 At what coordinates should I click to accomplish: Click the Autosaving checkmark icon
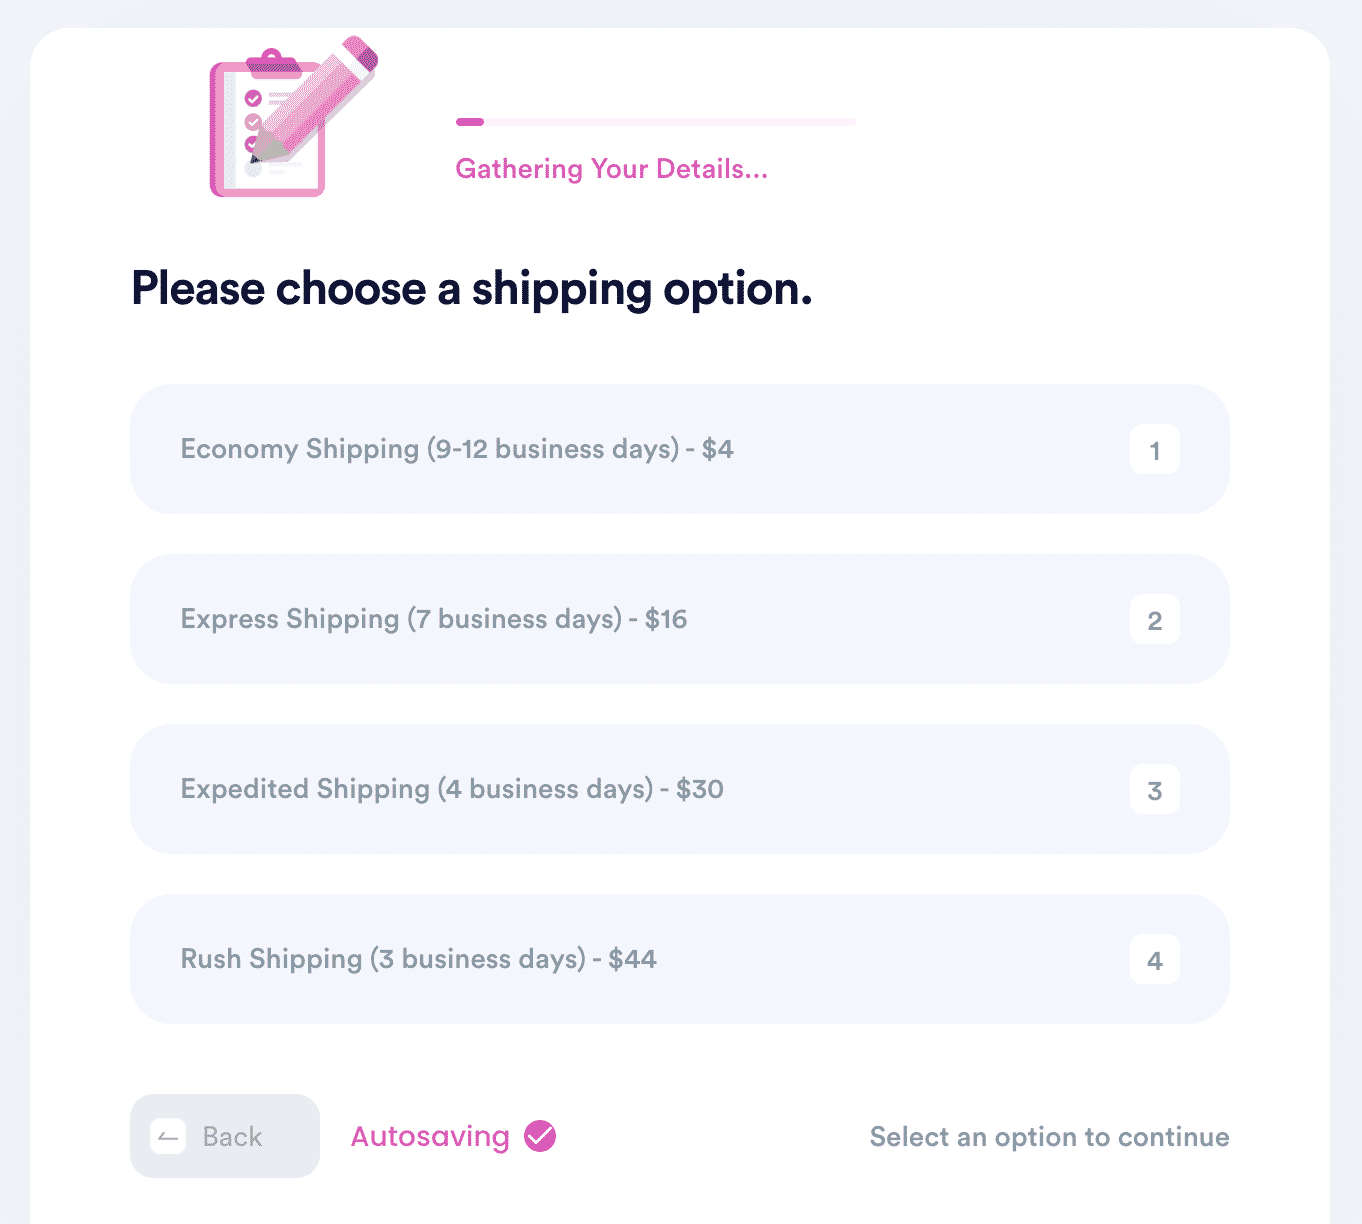[540, 1136]
